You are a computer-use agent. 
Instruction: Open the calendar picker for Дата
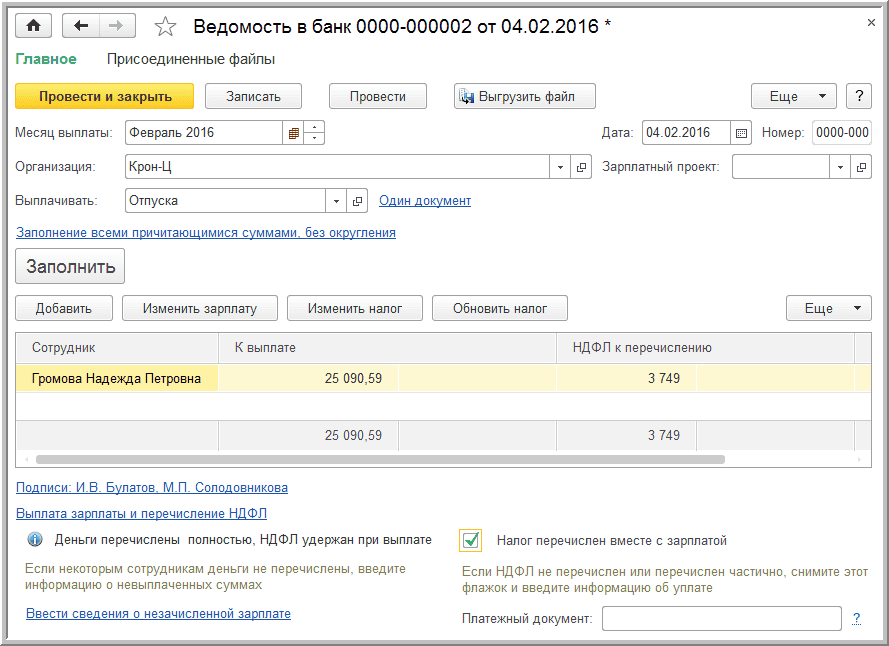coord(741,133)
